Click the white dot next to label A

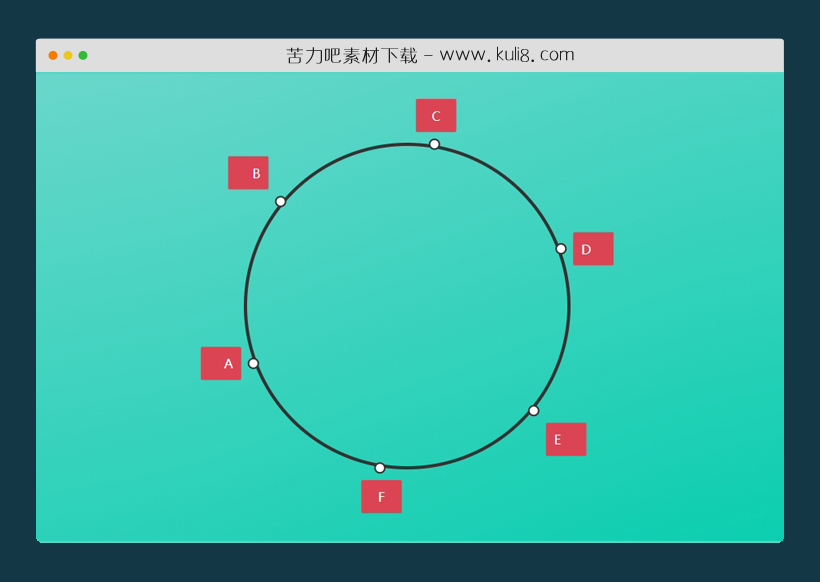click(x=253, y=363)
